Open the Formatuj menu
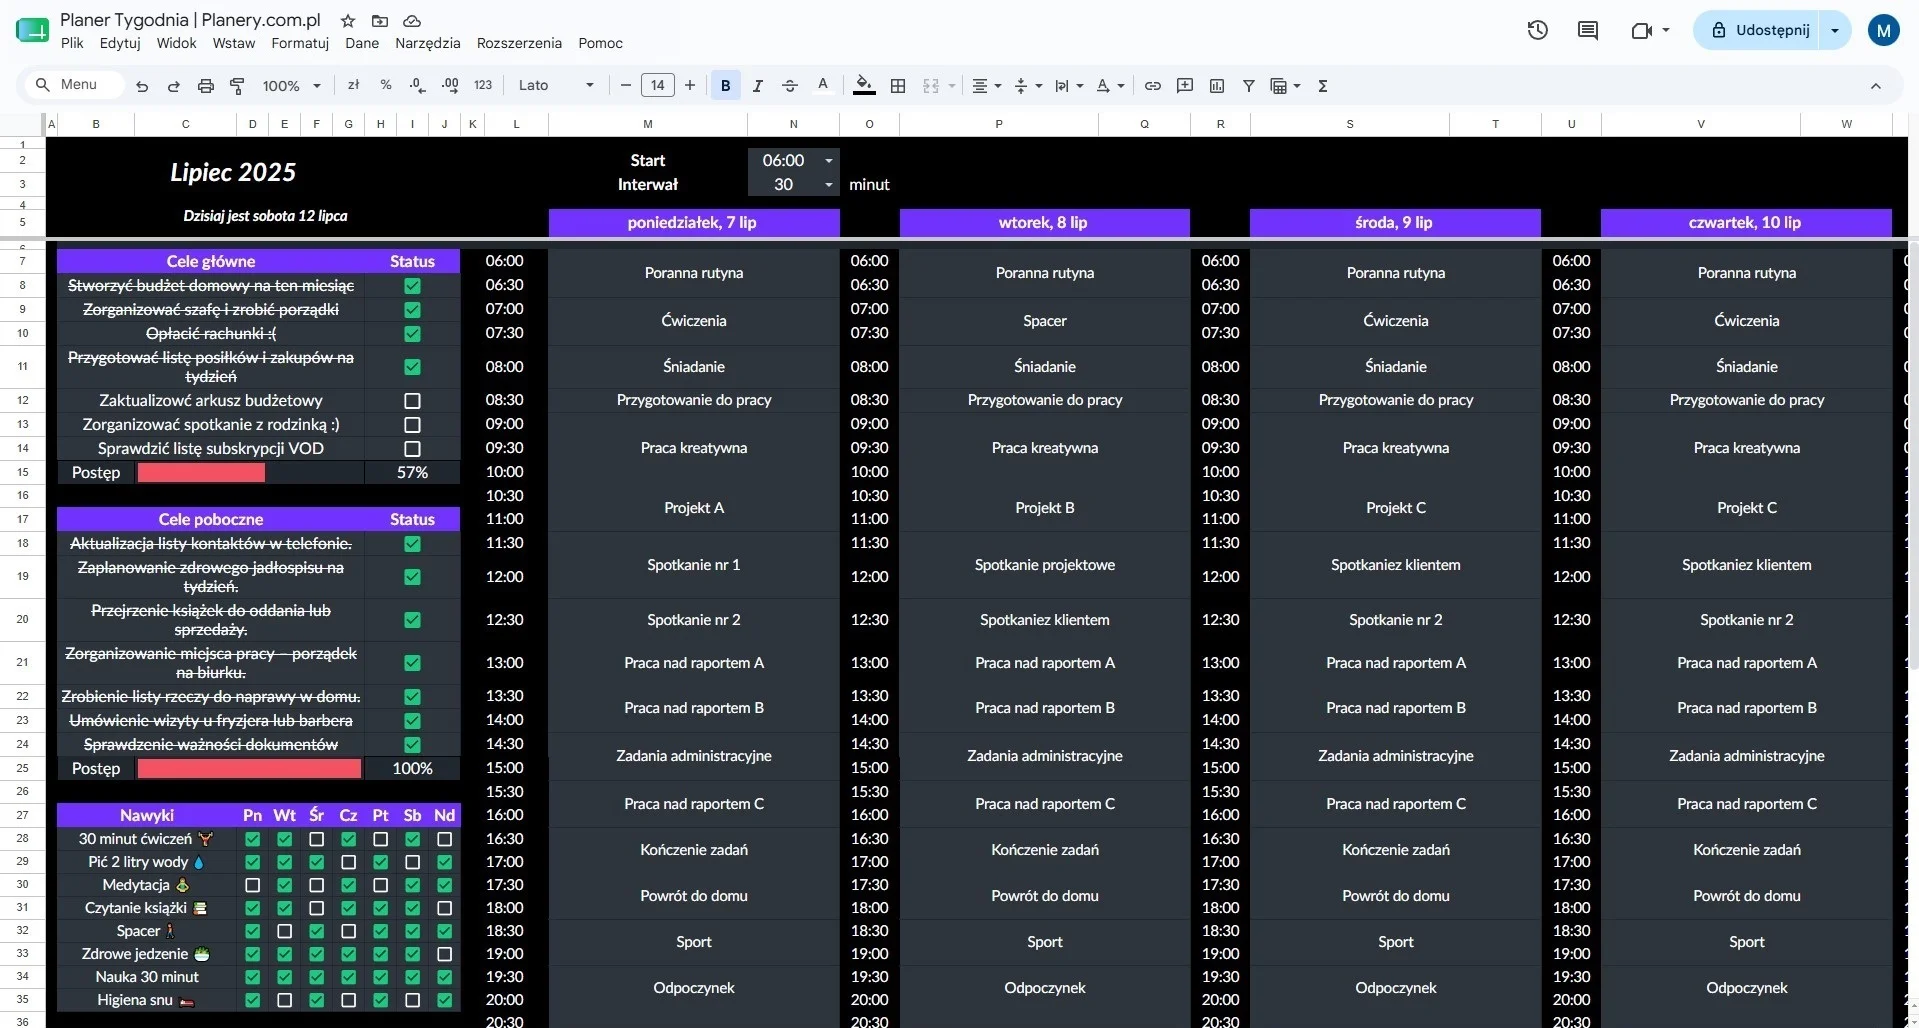Viewport: 1919px width, 1028px height. (300, 43)
